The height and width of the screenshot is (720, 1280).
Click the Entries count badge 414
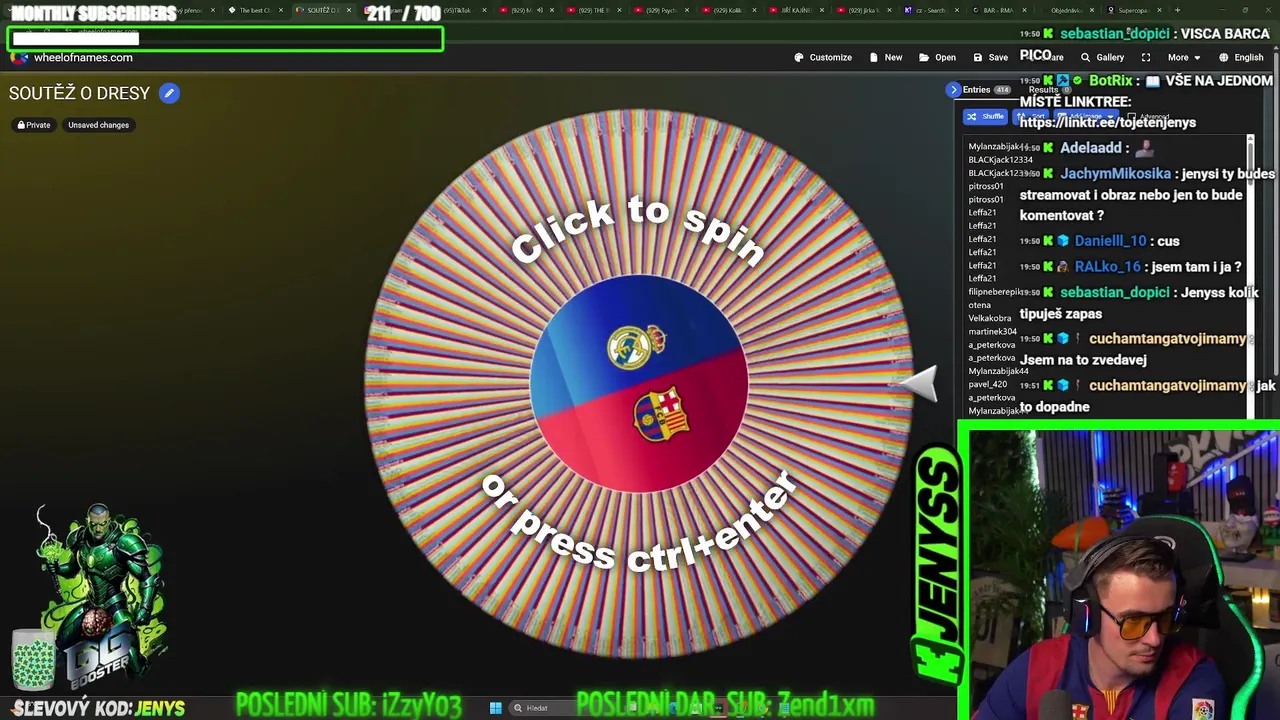[1002, 90]
